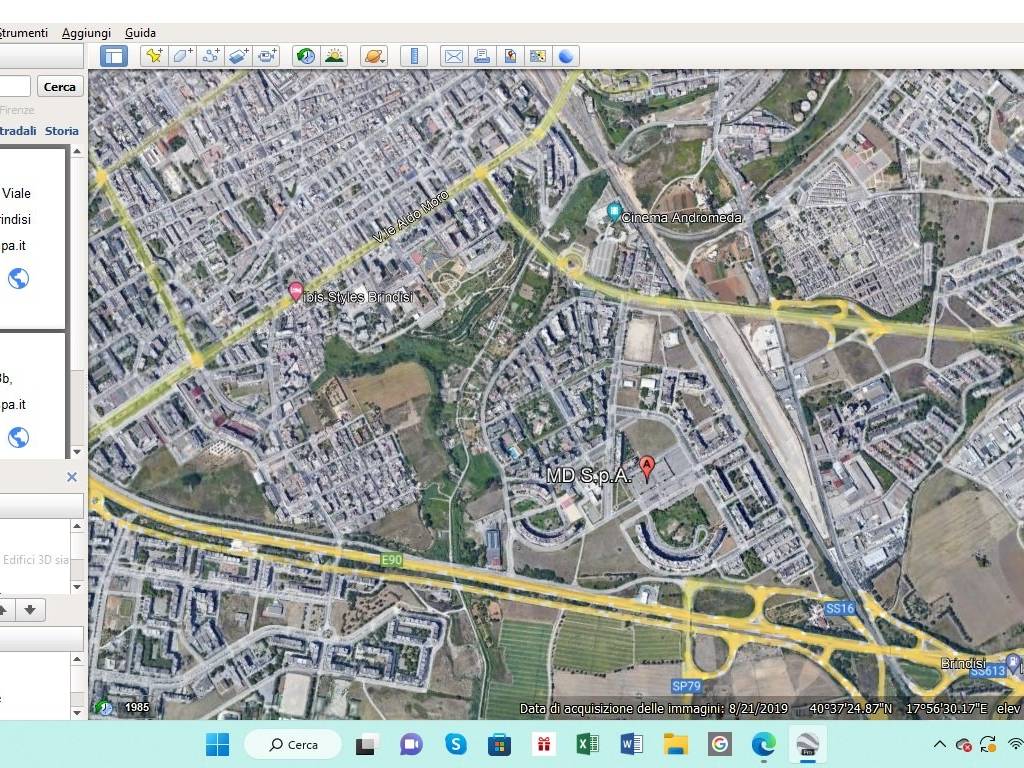
Task: Select the Add Placemark pushpin tool
Action: pos(153,56)
